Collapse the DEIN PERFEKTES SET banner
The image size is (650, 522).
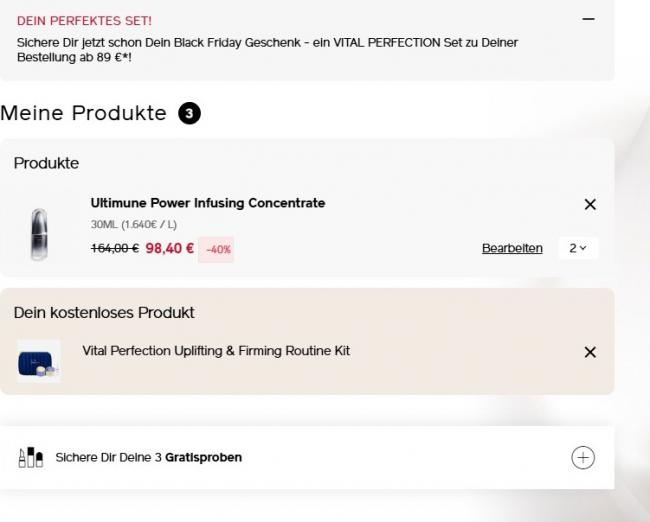(x=588, y=20)
